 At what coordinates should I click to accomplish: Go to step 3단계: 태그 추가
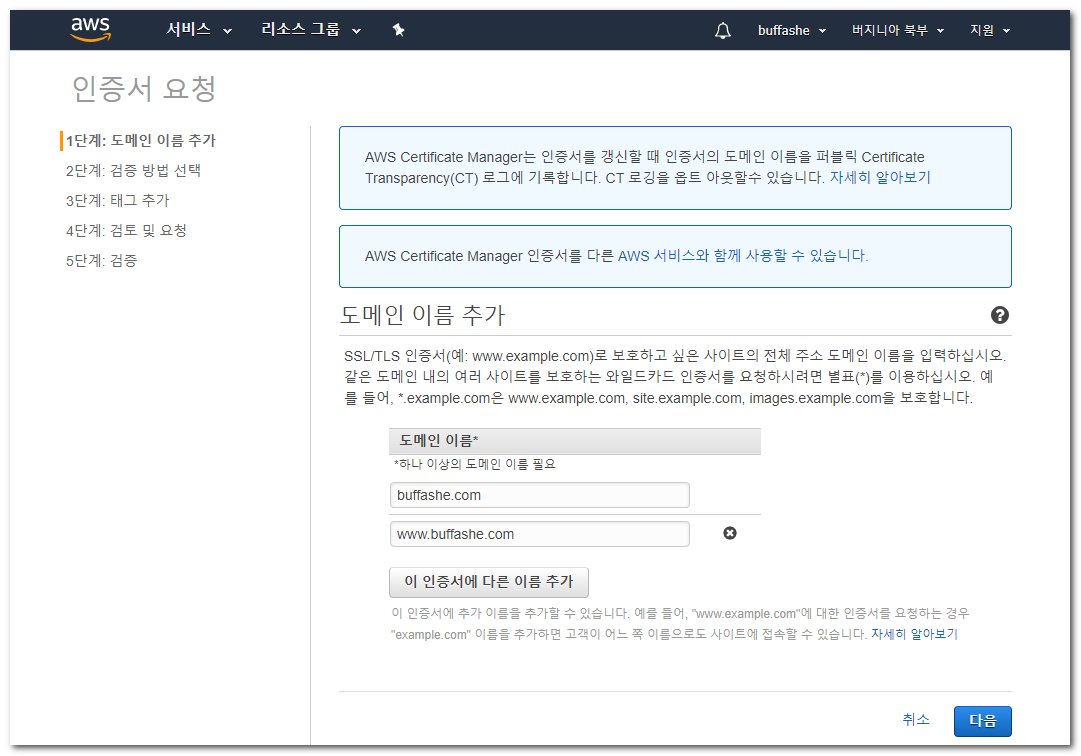117,201
